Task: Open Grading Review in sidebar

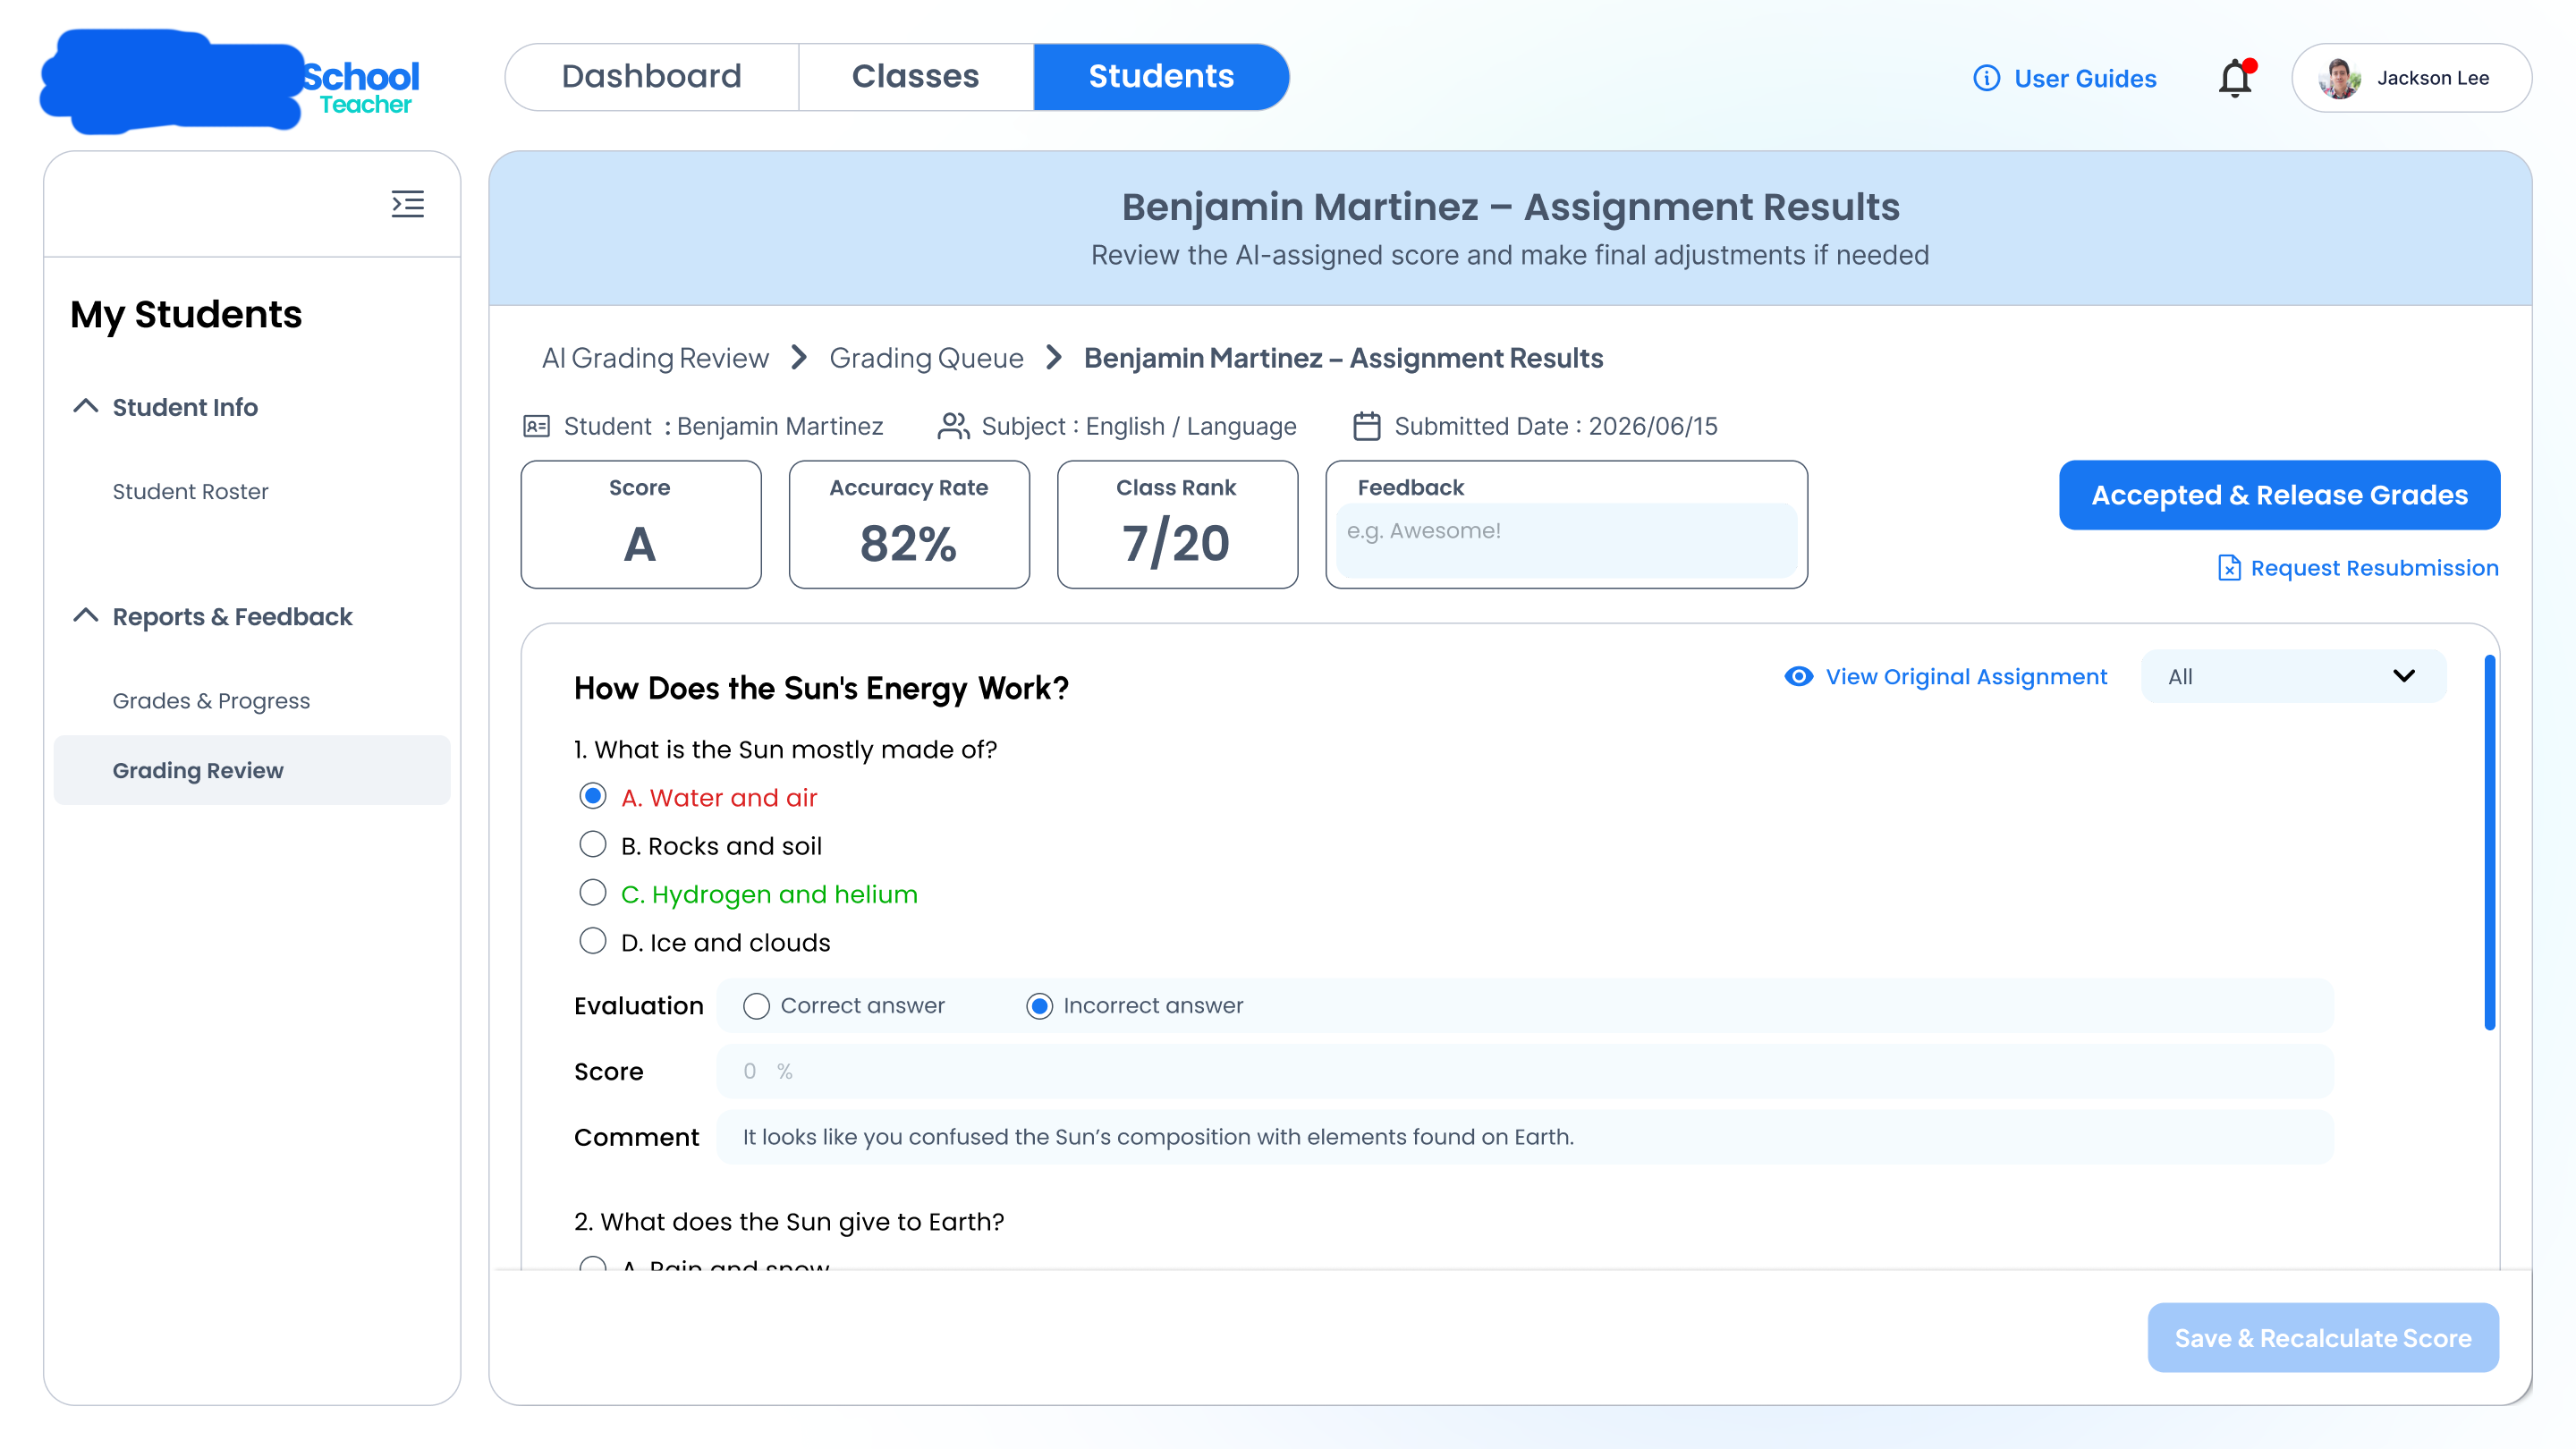Action: tap(252, 770)
